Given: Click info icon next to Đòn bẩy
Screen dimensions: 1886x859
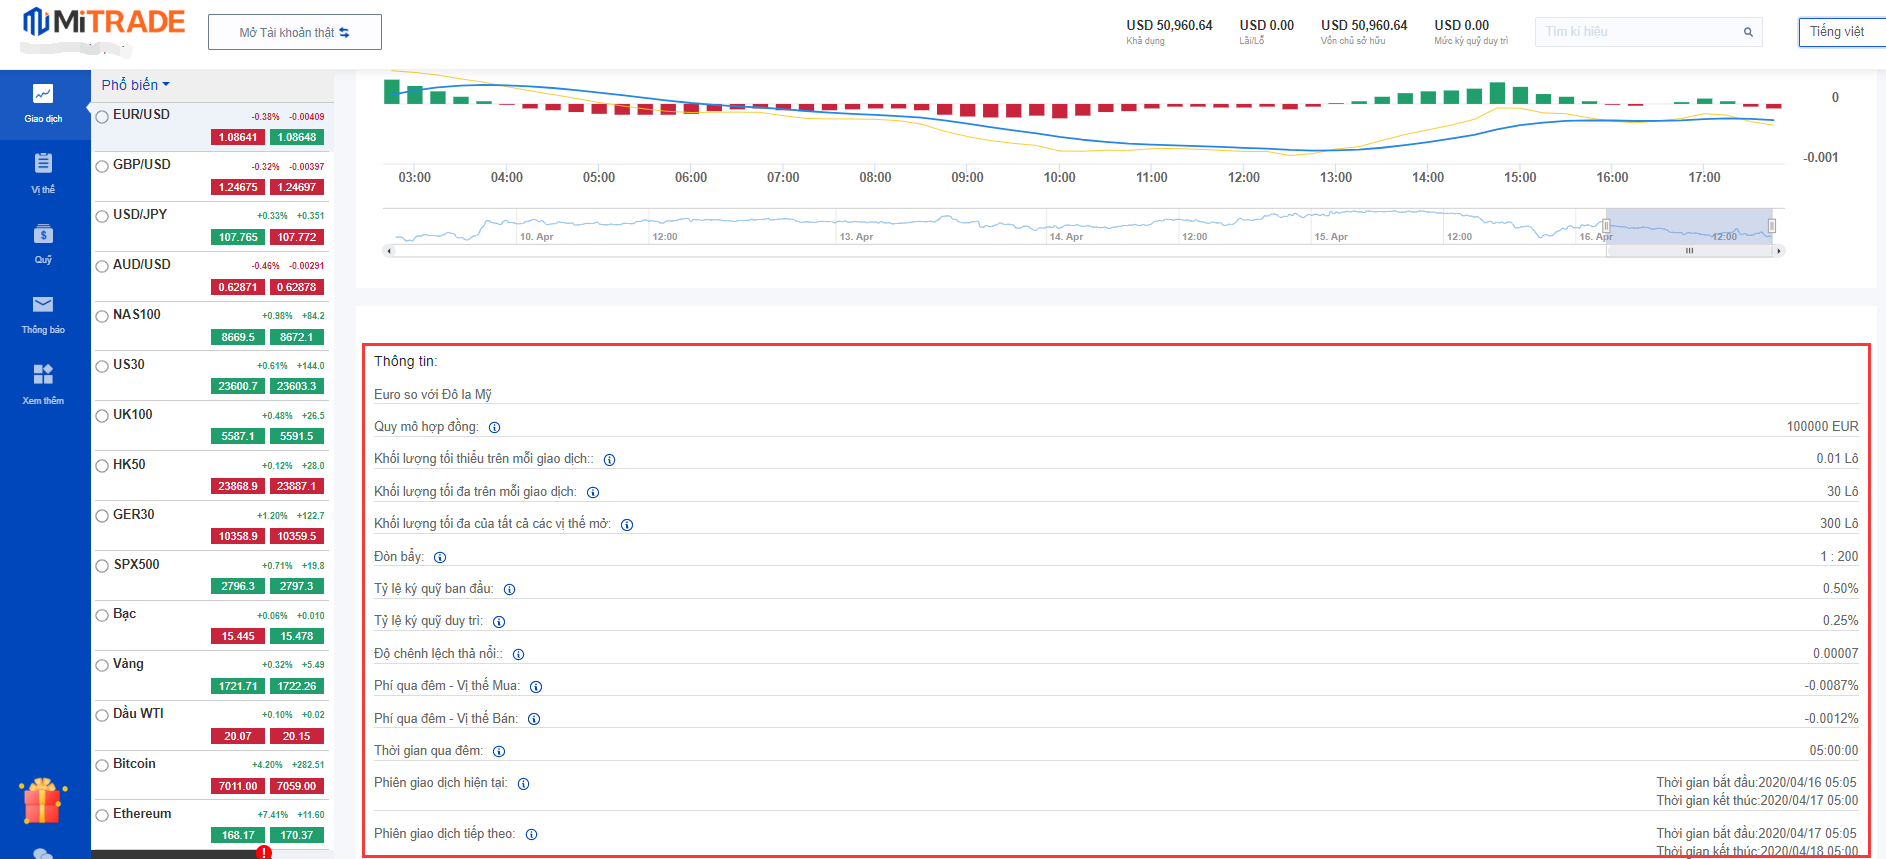Looking at the screenshot, I should 440,558.
